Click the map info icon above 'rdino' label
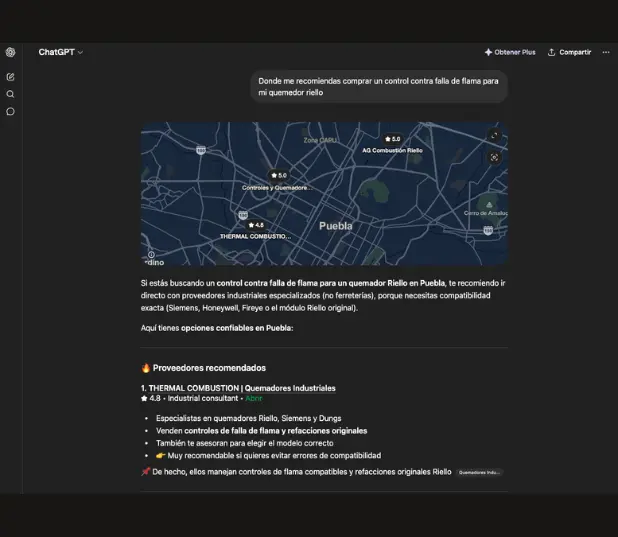The width and height of the screenshot is (618, 537). pos(151,255)
